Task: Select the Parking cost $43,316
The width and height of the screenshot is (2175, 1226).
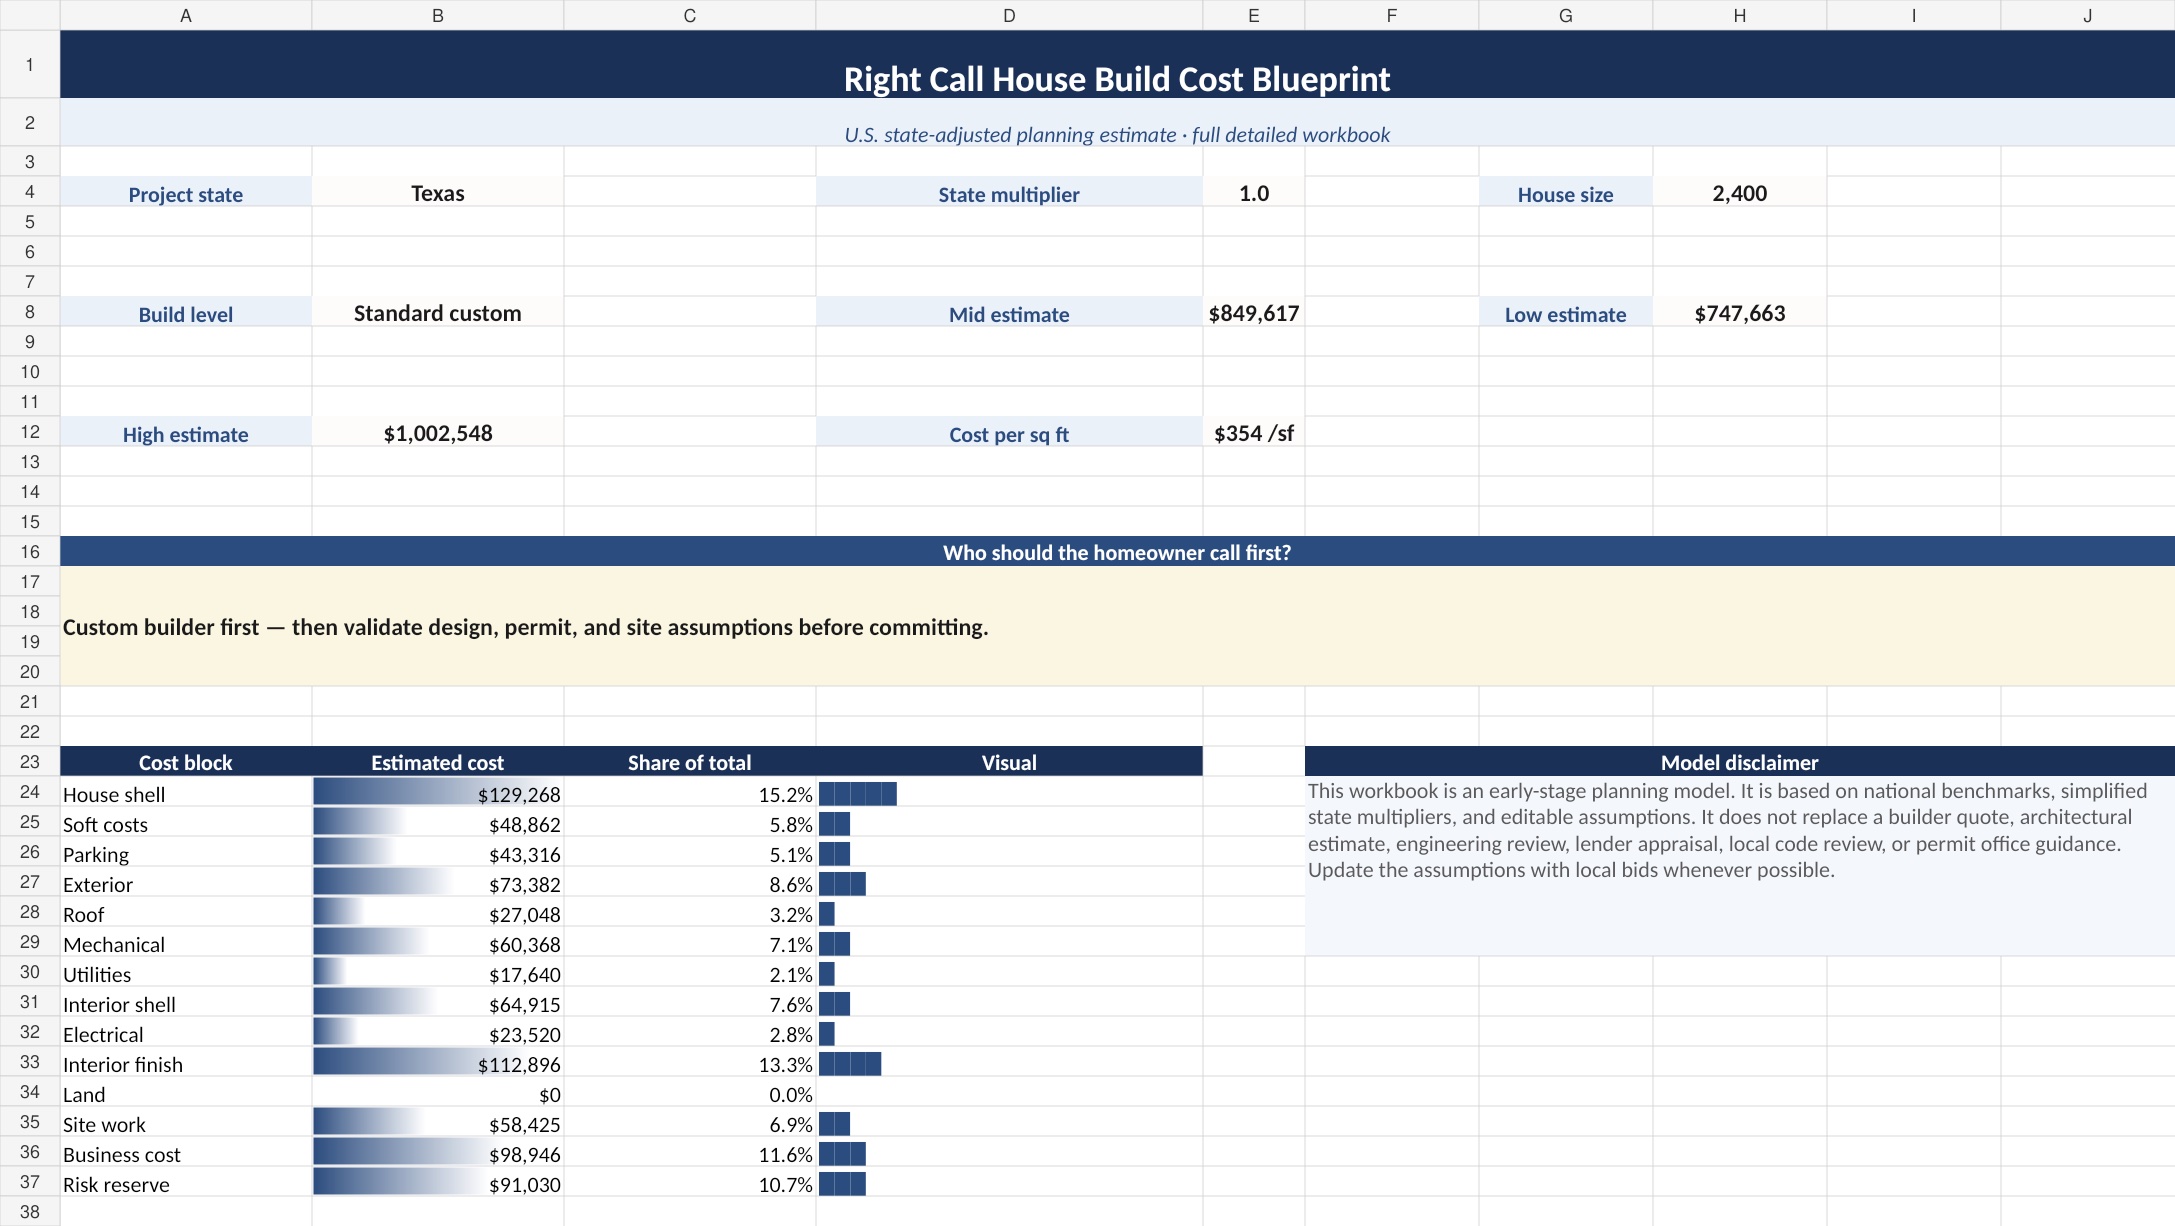Action: [x=437, y=853]
